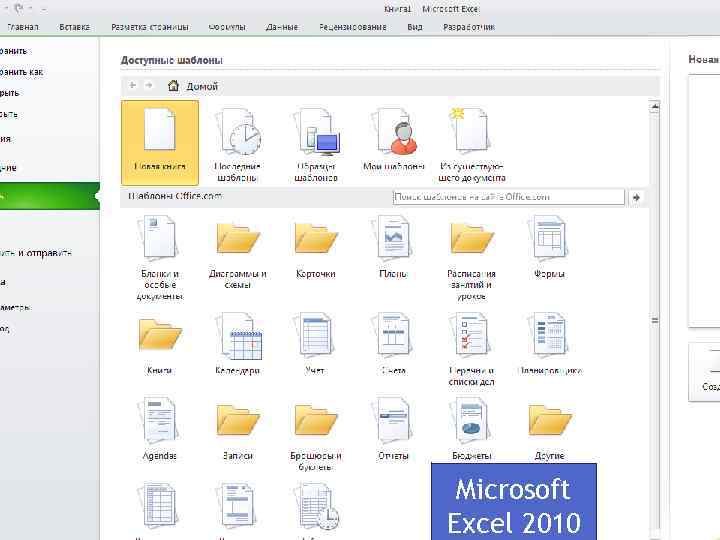Open Расписания занятий и уроков folder

(472, 261)
